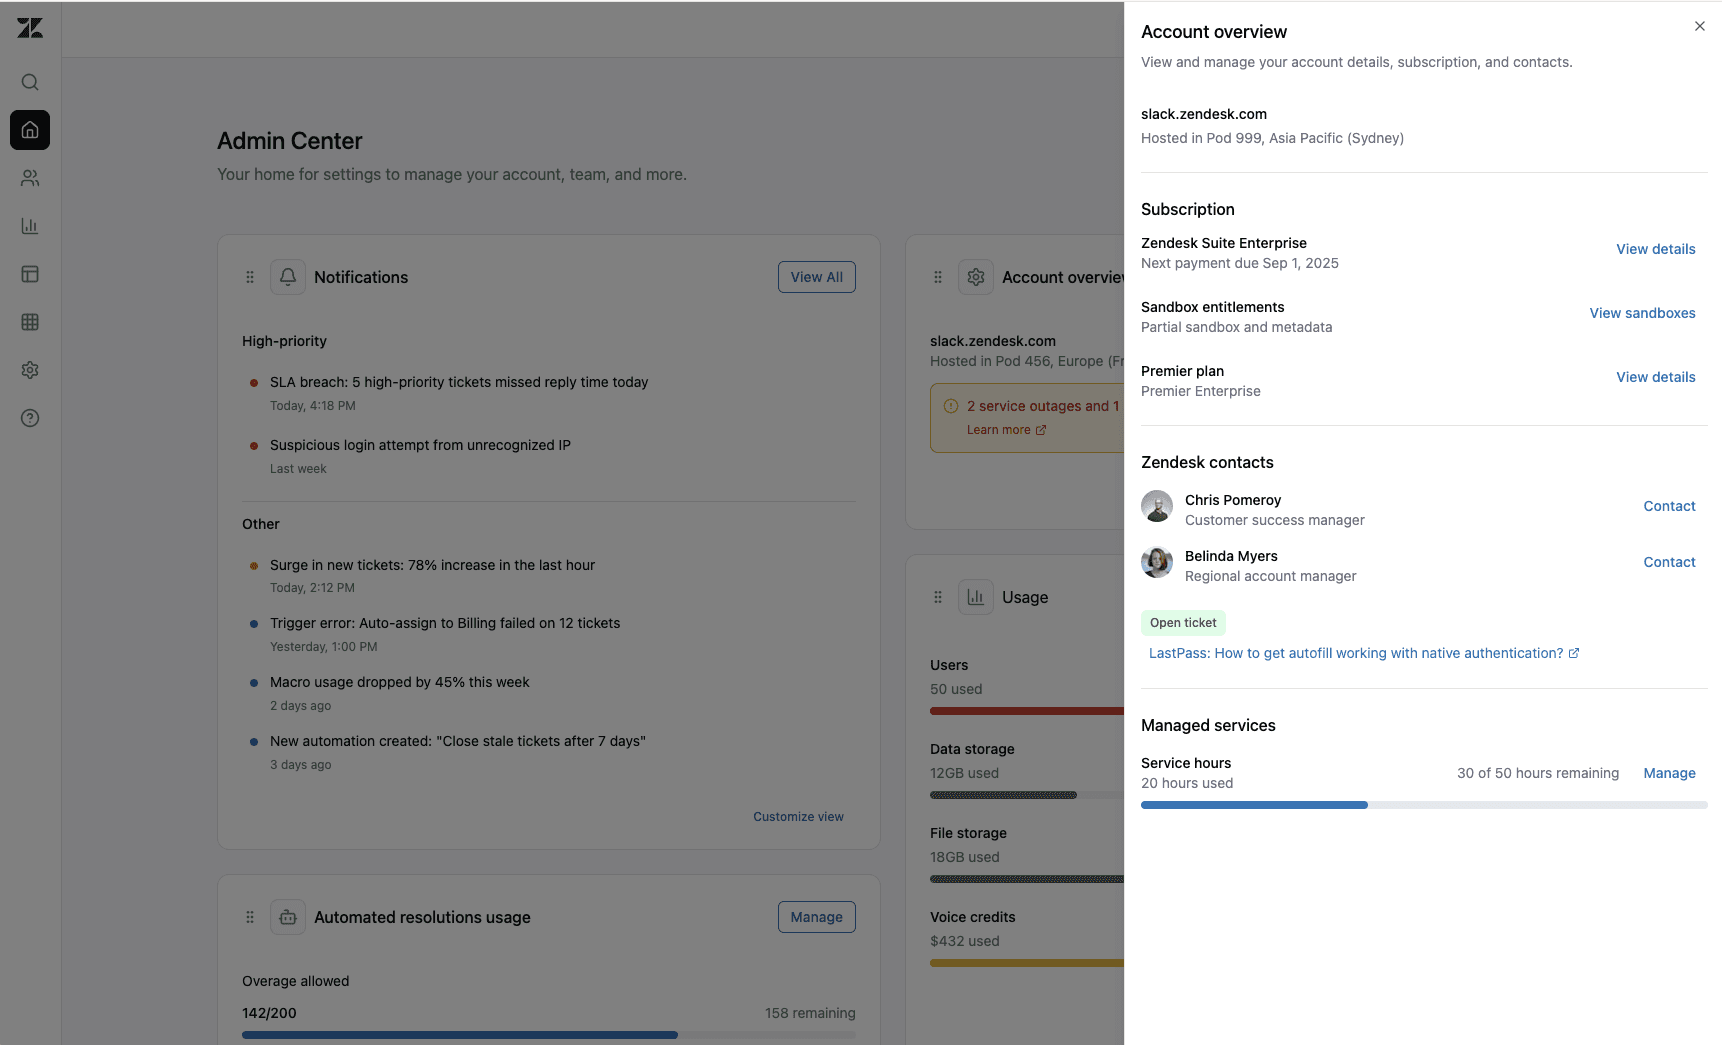
Task: Click the Service hours progress bar
Action: pos(1424,805)
